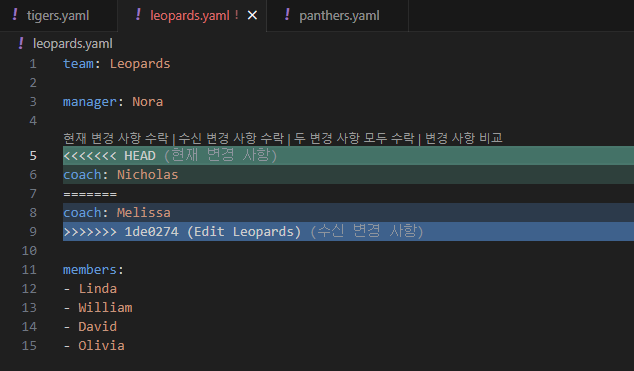Accept current change via 현재 변경 사항 수락
This screenshot has width=634, height=371.
click(116, 138)
